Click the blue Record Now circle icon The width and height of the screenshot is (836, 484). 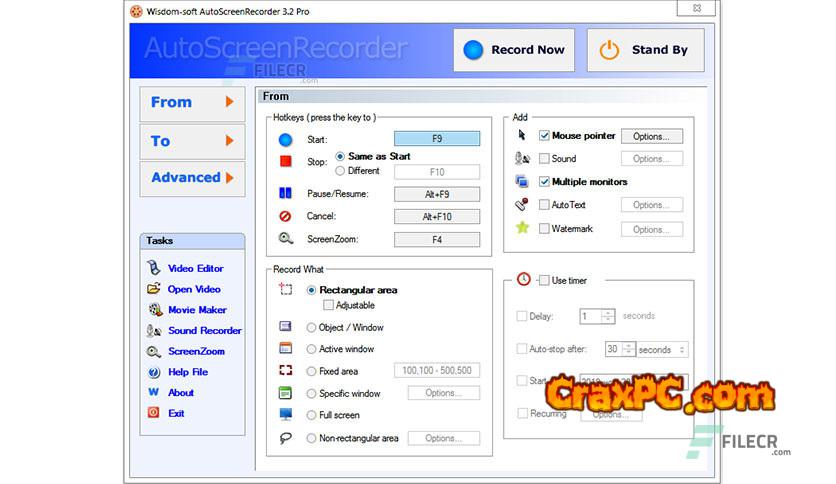click(473, 50)
